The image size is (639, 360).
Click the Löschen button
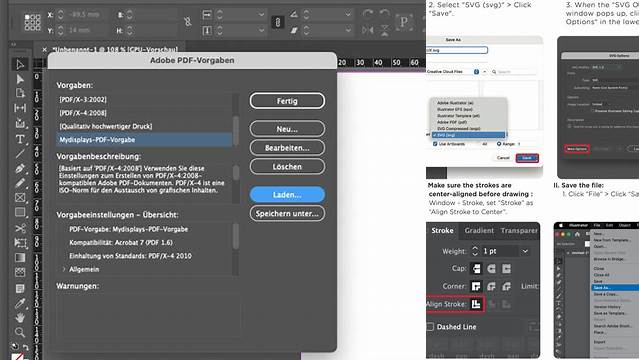coord(287,167)
